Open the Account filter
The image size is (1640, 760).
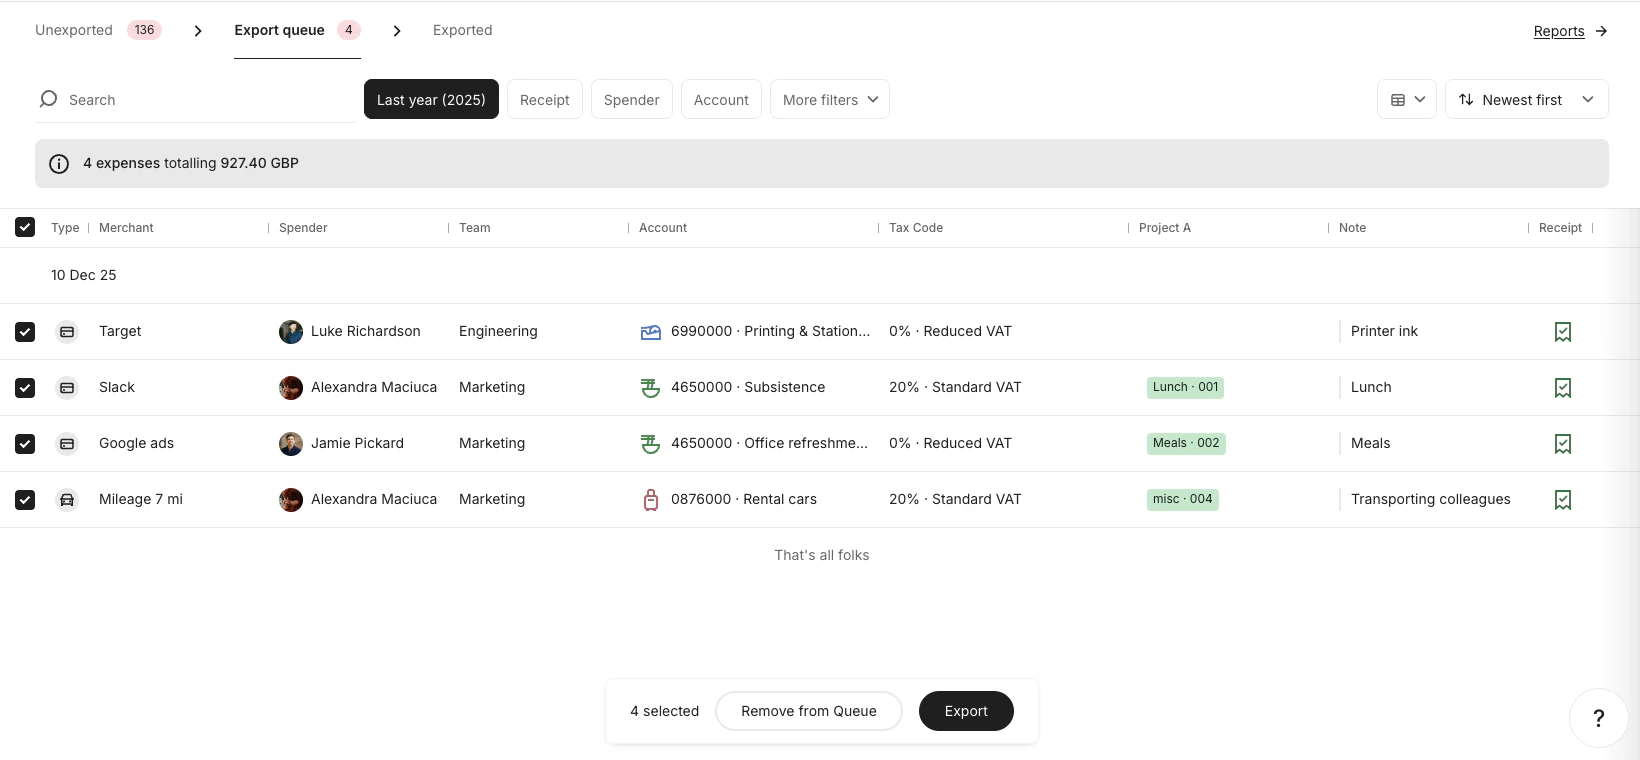tap(721, 99)
